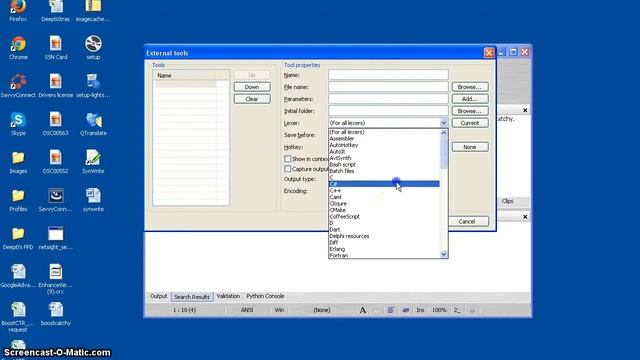Choose AutoHotkey in the lexer list

(384, 145)
